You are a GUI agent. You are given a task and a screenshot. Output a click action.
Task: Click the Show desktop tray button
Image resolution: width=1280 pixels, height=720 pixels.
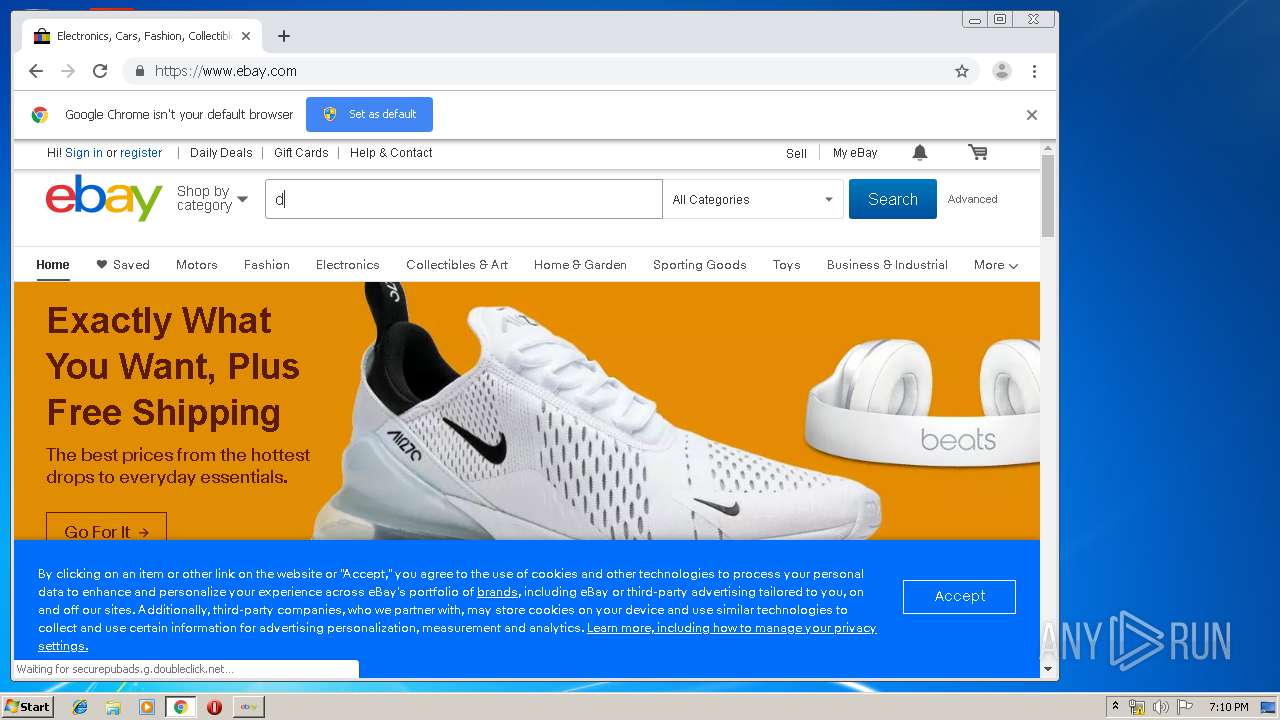click(1270, 707)
